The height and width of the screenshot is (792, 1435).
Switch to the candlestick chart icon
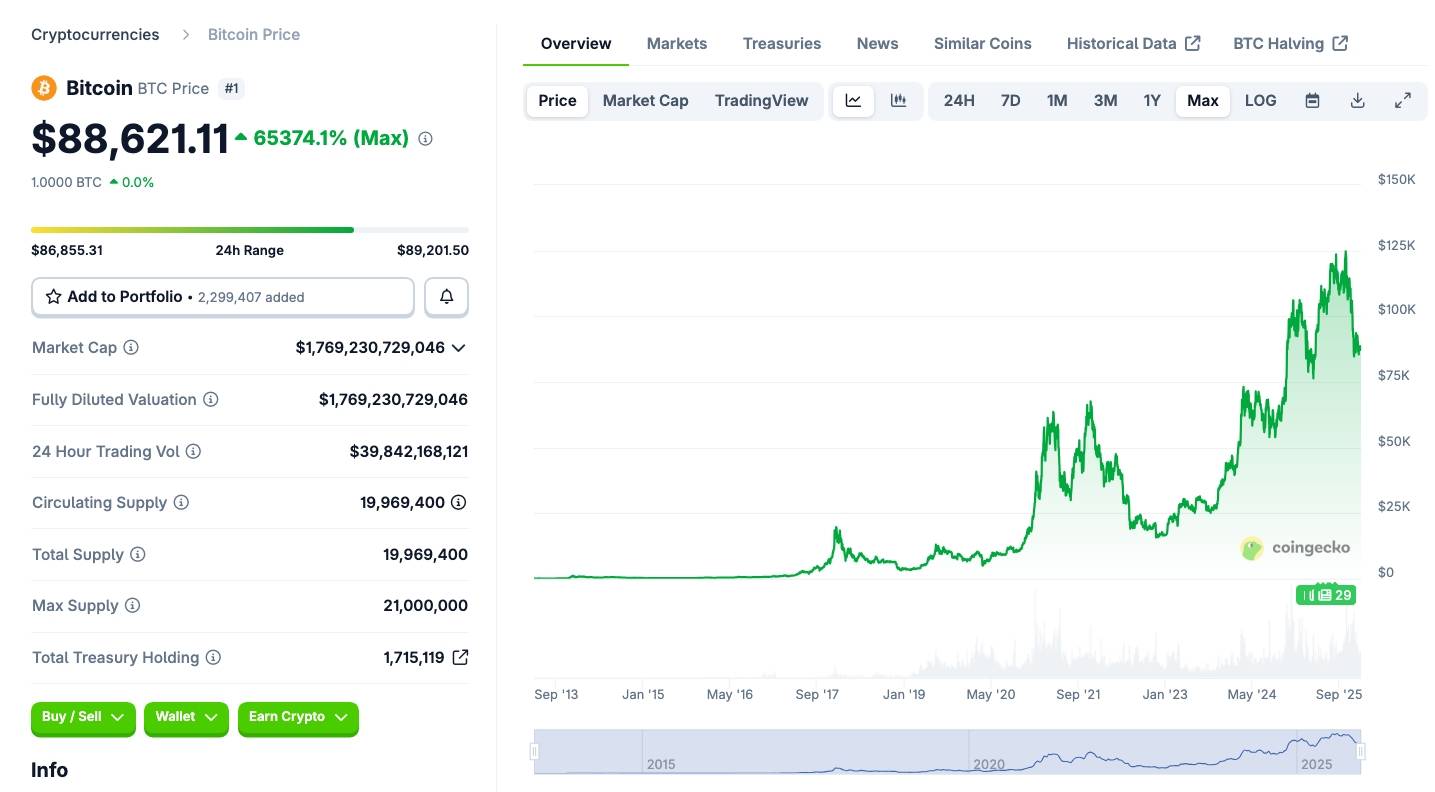[x=898, y=100]
